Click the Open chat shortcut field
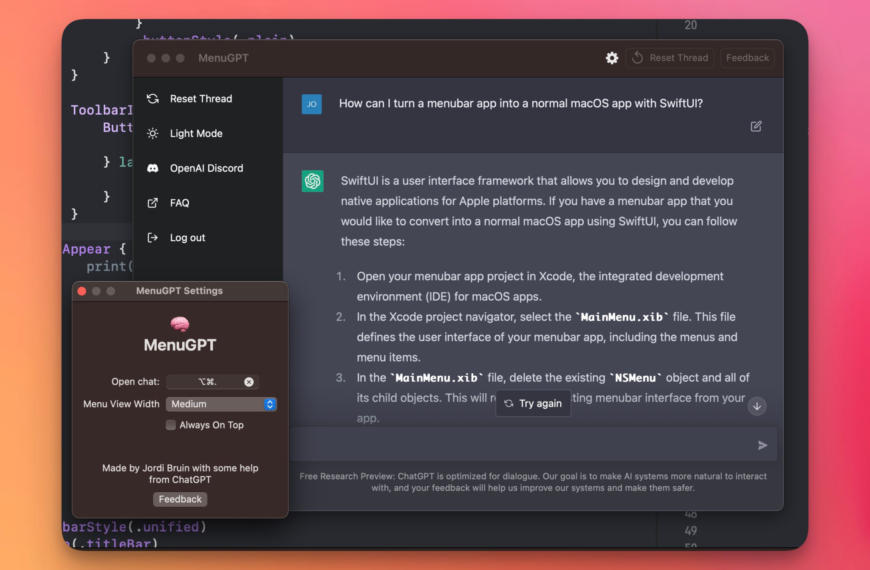The height and width of the screenshot is (570, 870). [x=213, y=382]
